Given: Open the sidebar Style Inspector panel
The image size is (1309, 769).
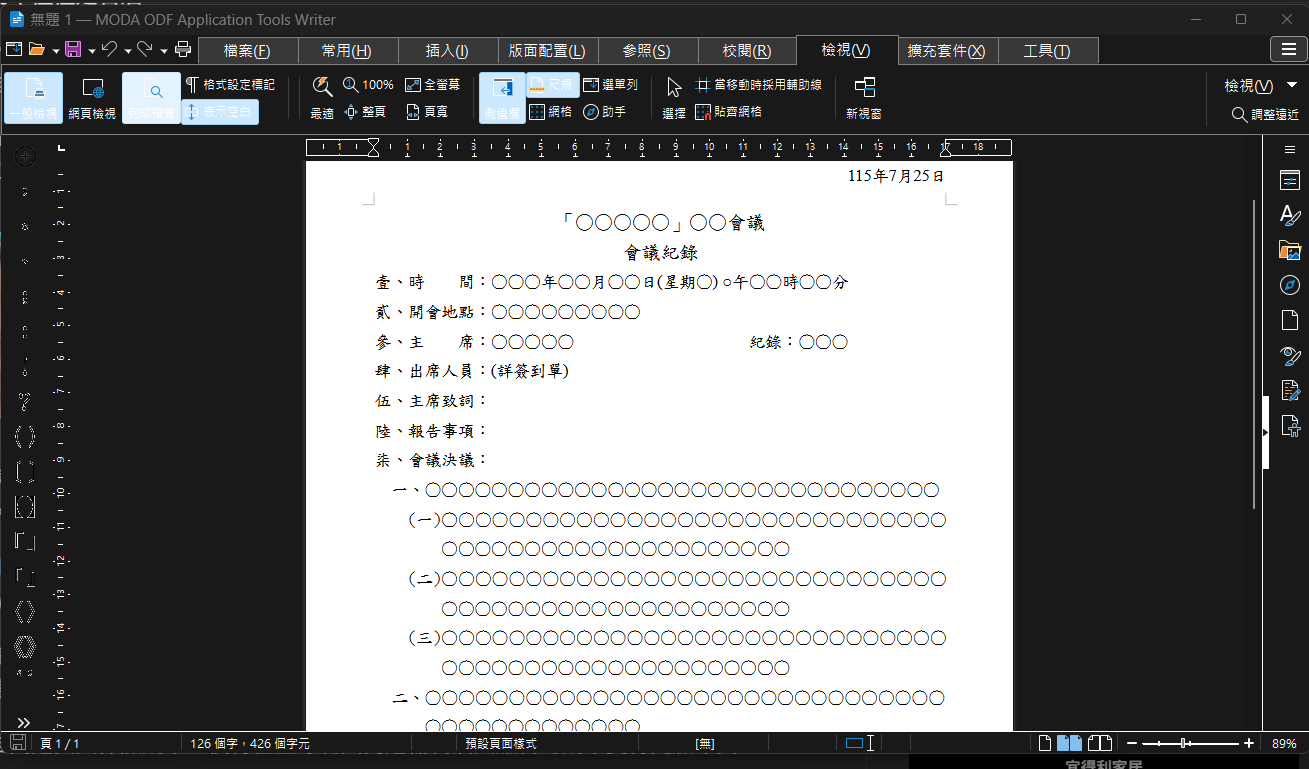Looking at the screenshot, I should [x=1290, y=356].
